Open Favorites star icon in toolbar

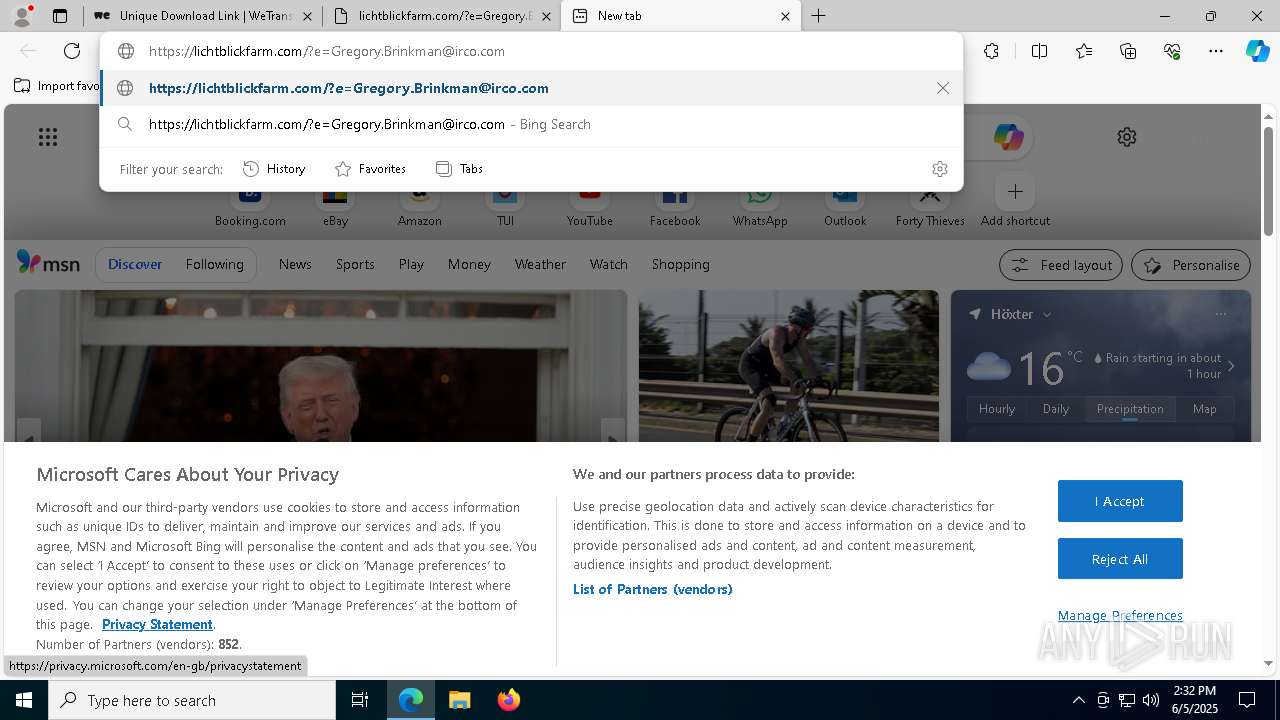pyautogui.click(x=1084, y=51)
